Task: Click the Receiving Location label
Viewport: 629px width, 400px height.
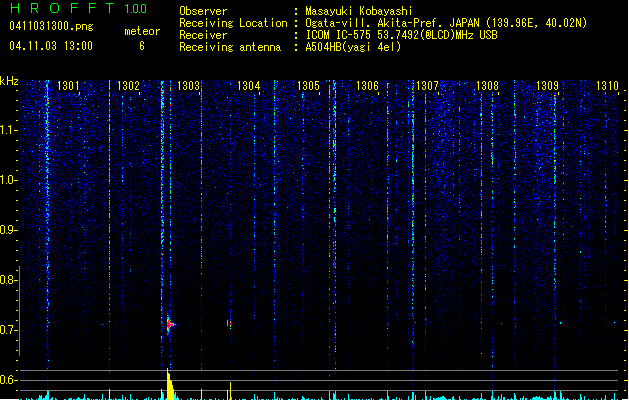Action: [233, 23]
